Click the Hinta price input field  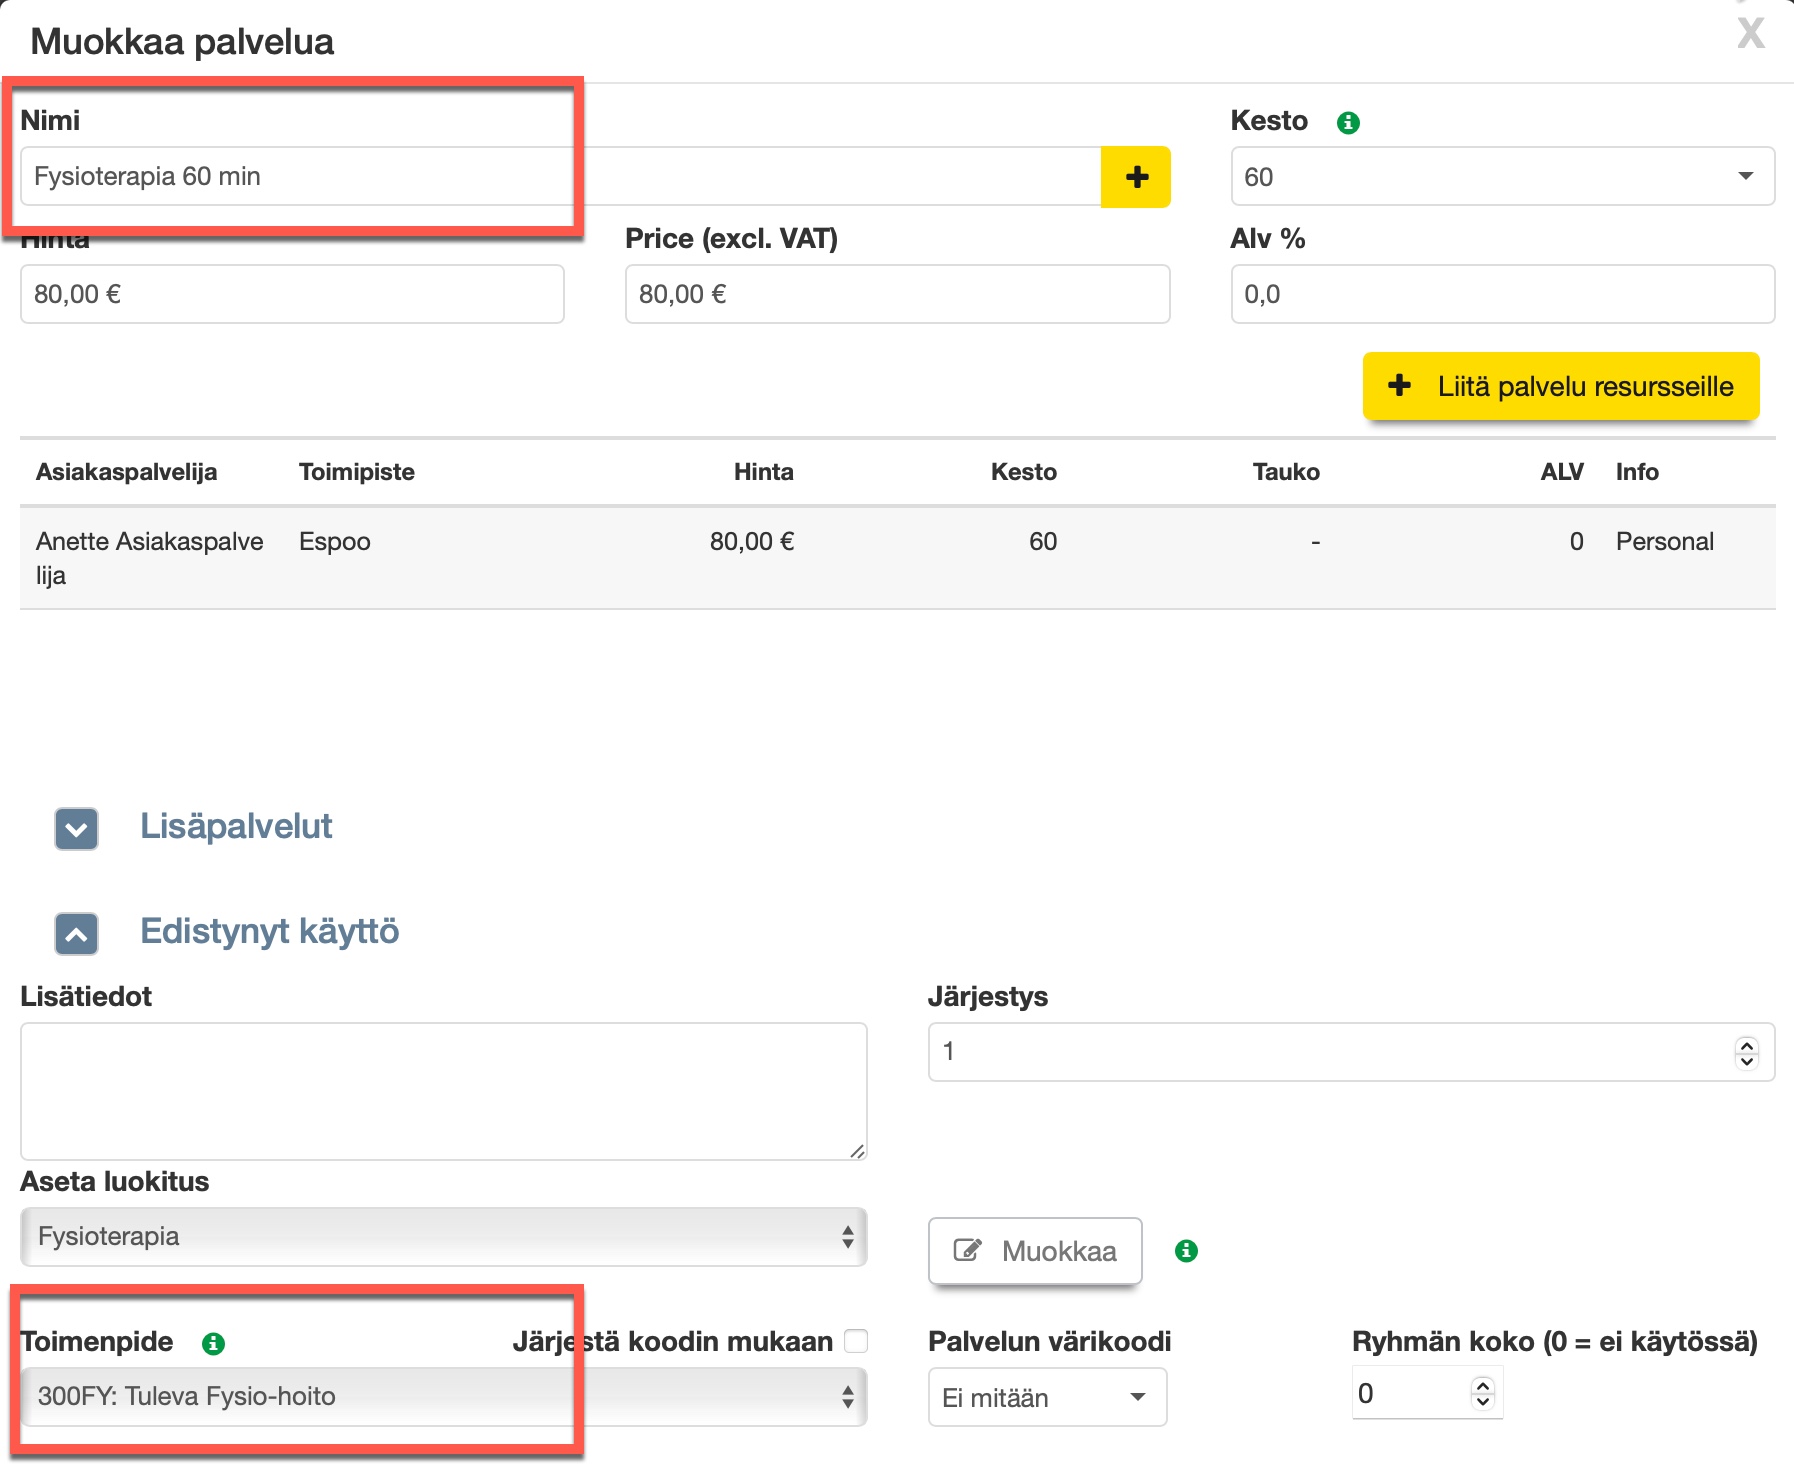[292, 294]
